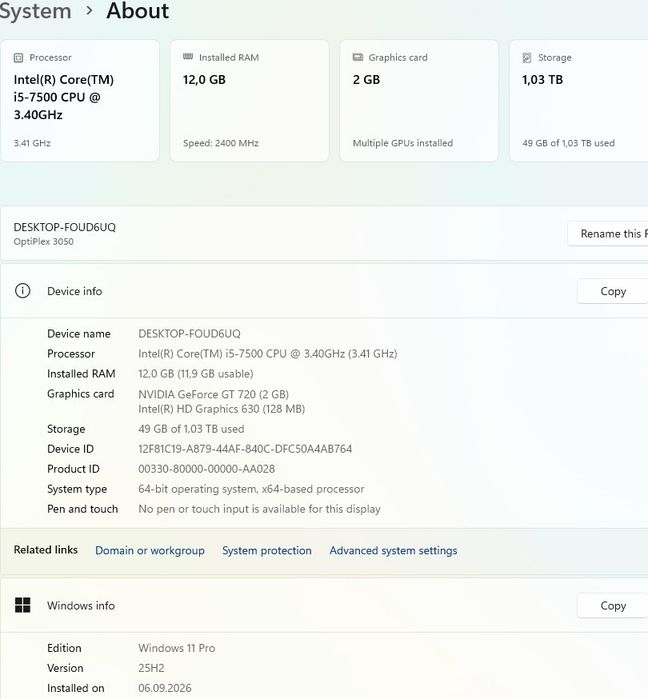Click the 'OptiPlex 3050' model text
648x699 pixels.
coord(44,242)
